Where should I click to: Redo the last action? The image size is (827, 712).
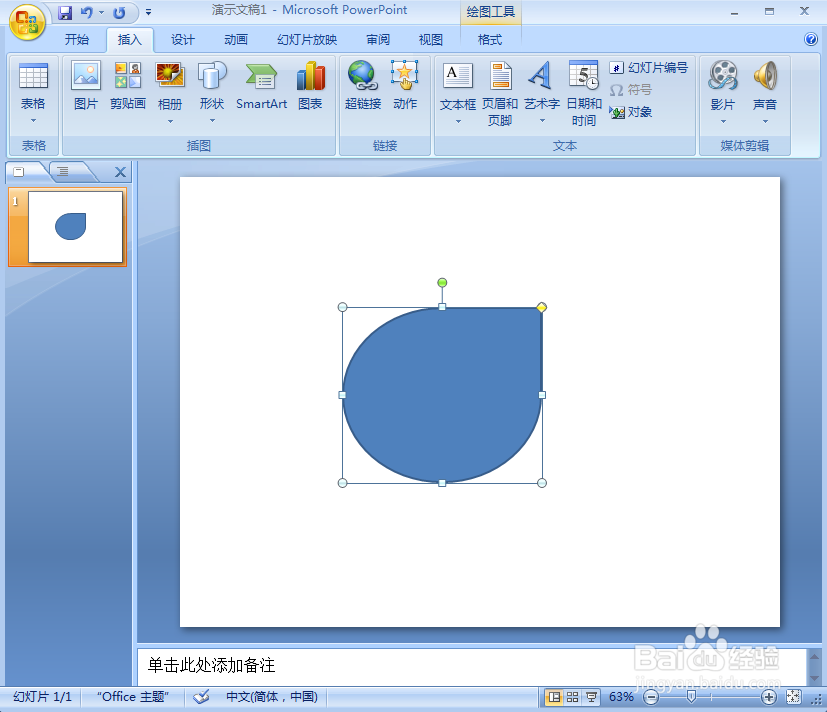[120, 13]
